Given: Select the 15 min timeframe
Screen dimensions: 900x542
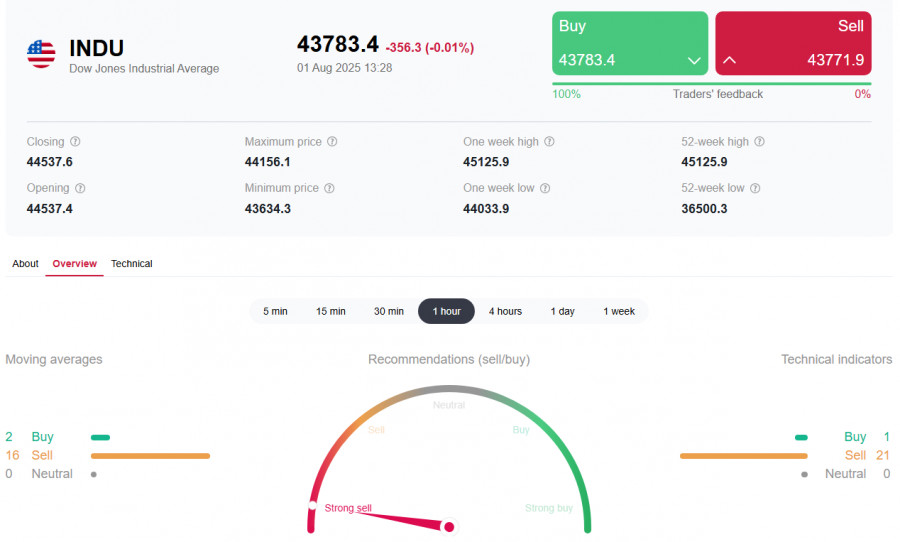Looking at the screenshot, I should click(x=331, y=311).
